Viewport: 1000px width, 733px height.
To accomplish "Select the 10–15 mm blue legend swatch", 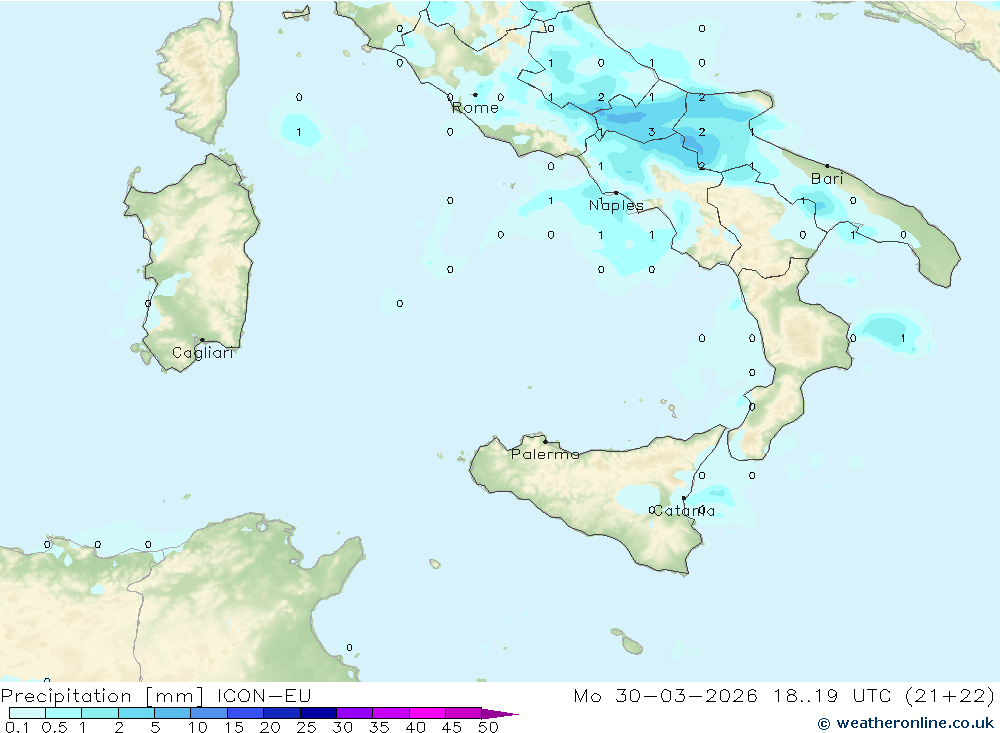I will (x=209, y=713).
